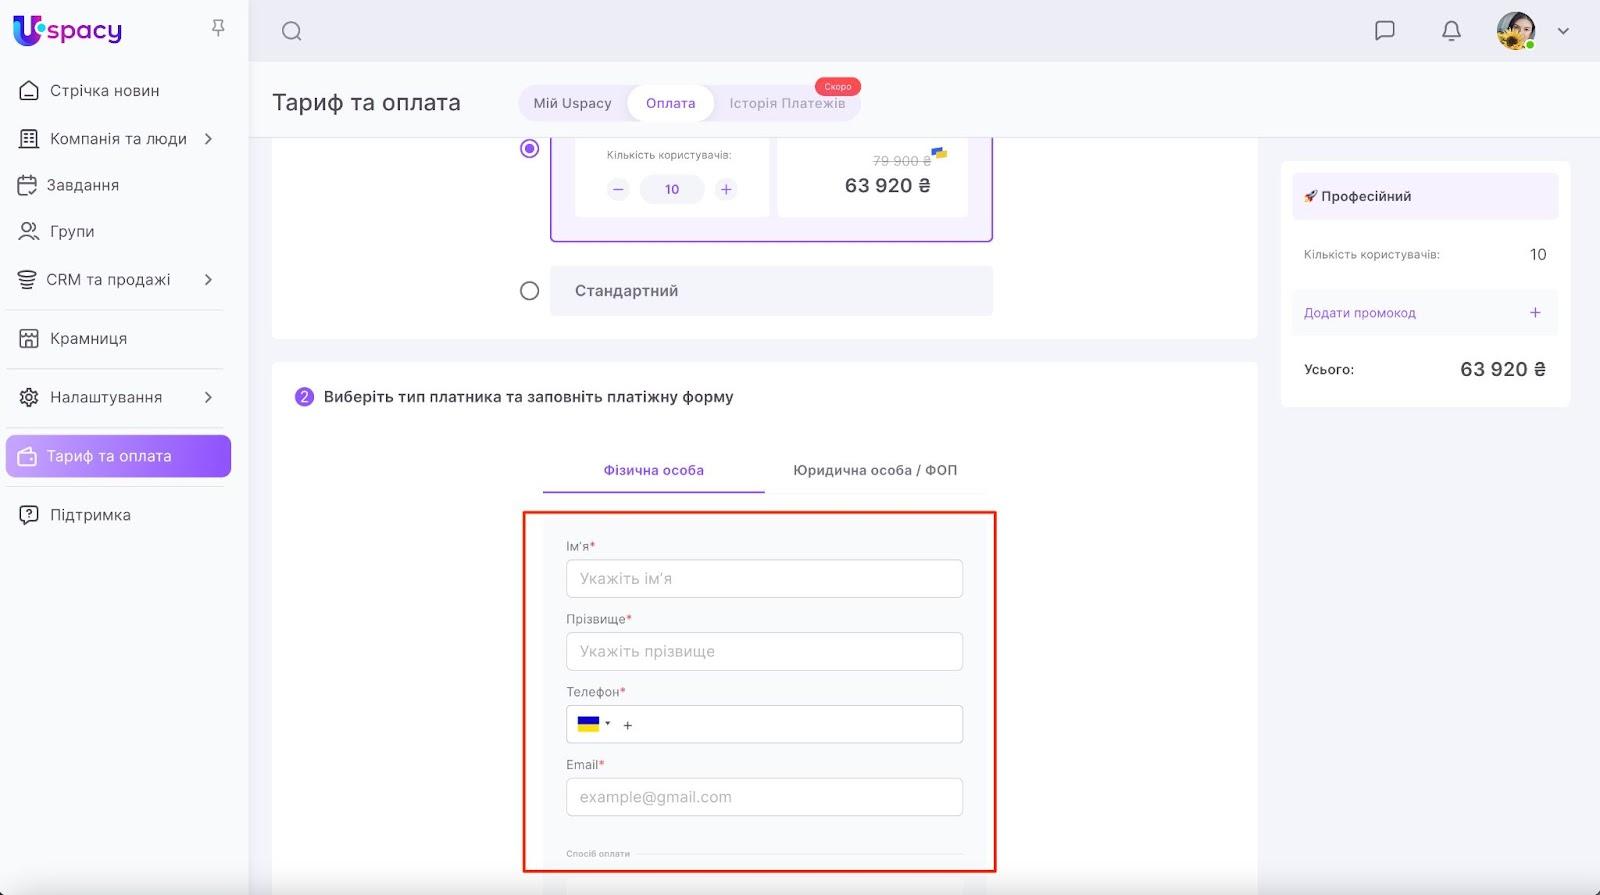The height and width of the screenshot is (895, 1600).
Task: Click the user profile avatar
Action: coord(1515,31)
